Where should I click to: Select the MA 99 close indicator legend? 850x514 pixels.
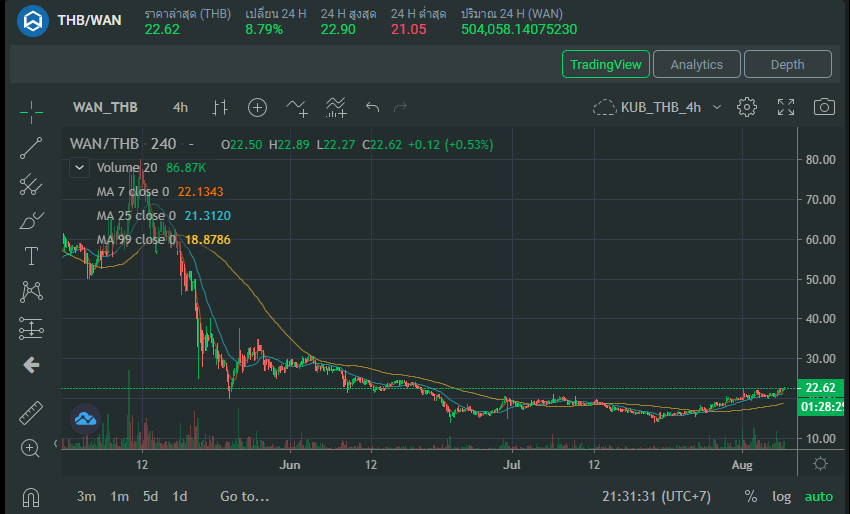click(x=136, y=239)
